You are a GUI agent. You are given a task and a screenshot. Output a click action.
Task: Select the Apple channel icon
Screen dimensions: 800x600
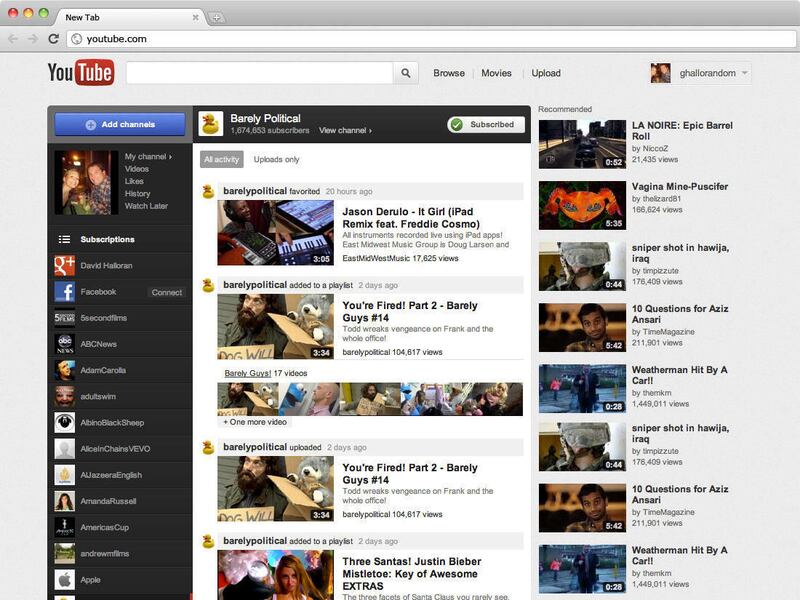tap(65, 580)
